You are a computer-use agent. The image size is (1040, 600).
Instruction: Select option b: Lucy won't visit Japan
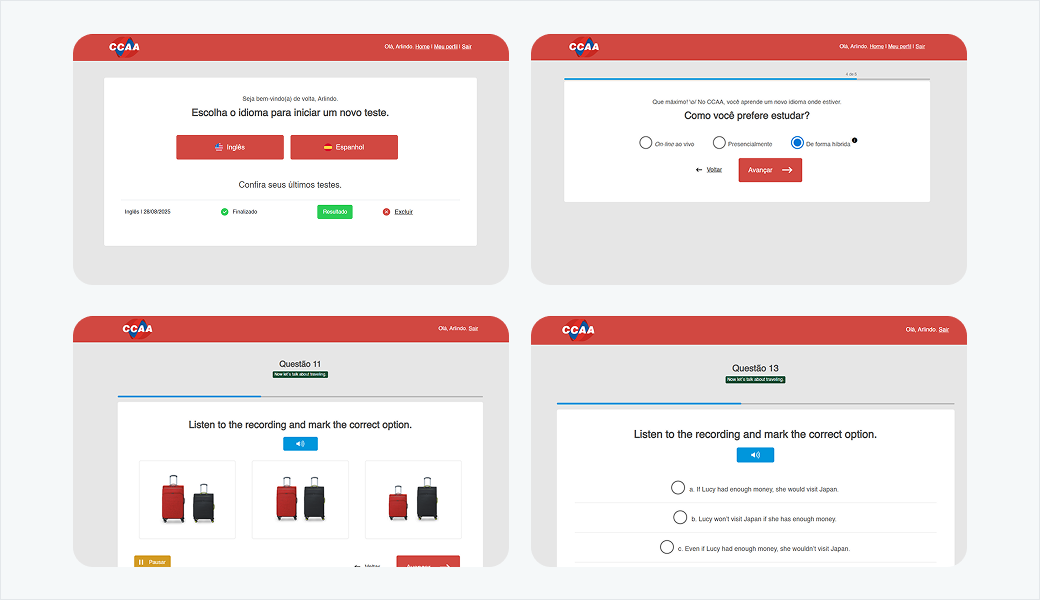[680, 518]
